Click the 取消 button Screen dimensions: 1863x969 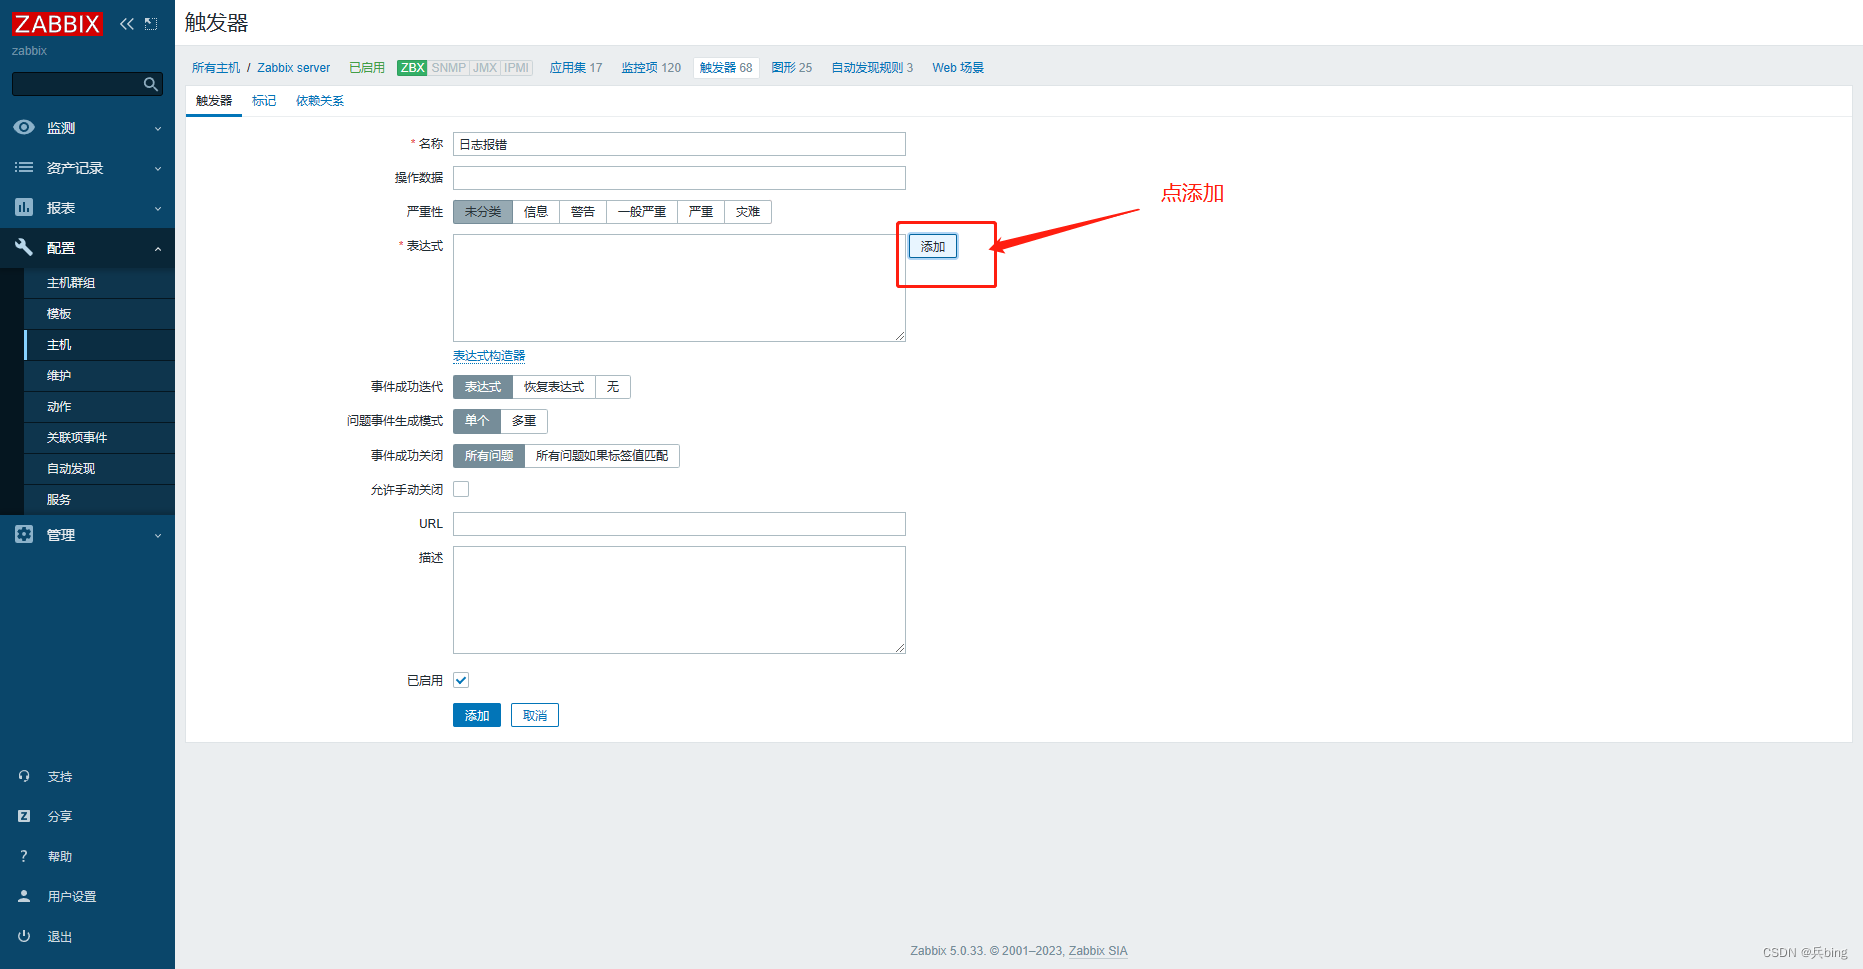[x=535, y=715]
